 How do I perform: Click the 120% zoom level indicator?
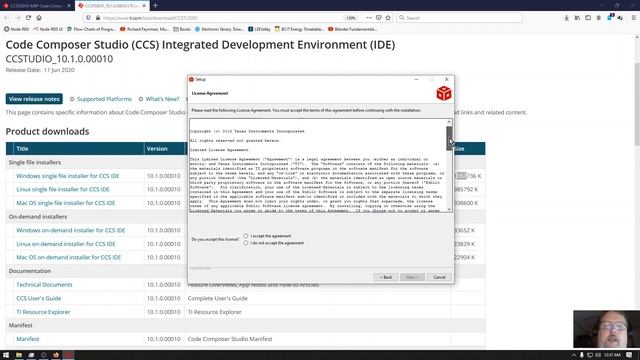click(351, 18)
